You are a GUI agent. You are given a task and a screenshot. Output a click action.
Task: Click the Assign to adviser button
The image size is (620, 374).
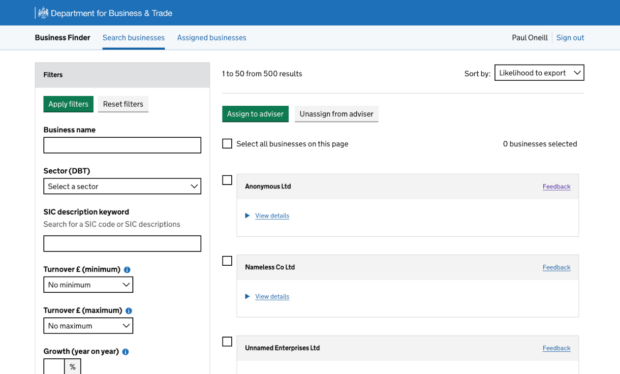tap(255, 114)
